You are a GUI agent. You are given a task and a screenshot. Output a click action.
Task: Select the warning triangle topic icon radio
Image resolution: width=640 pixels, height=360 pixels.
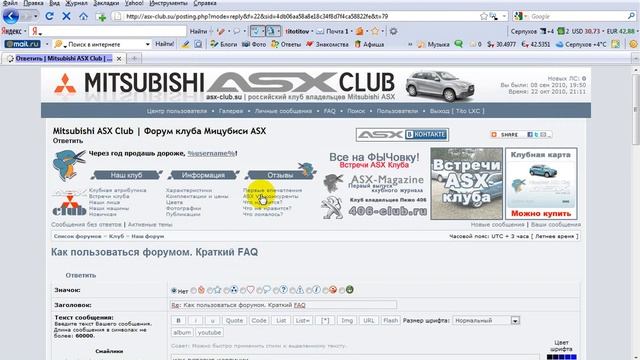click(292, 291)
